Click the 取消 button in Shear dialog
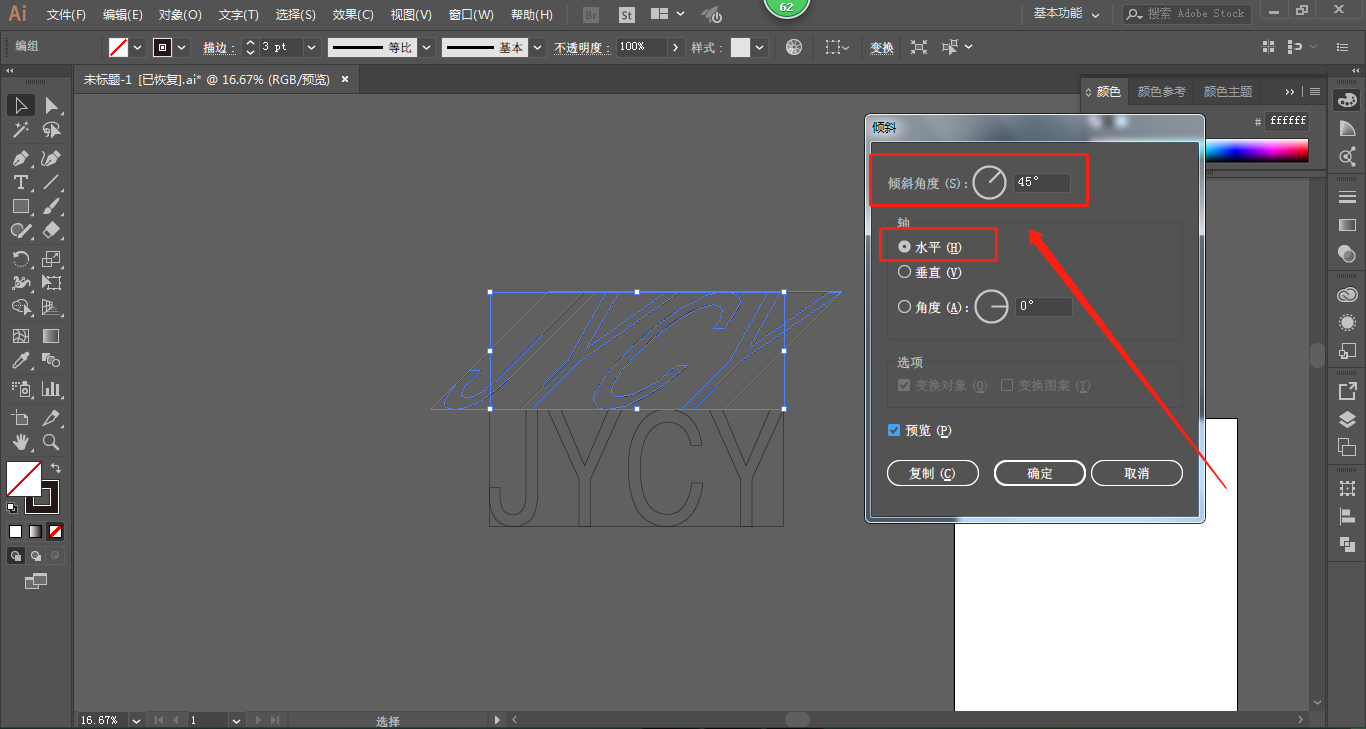Image resolution: width=1366 pixels, height=729 pixels. coord(1137,473)
